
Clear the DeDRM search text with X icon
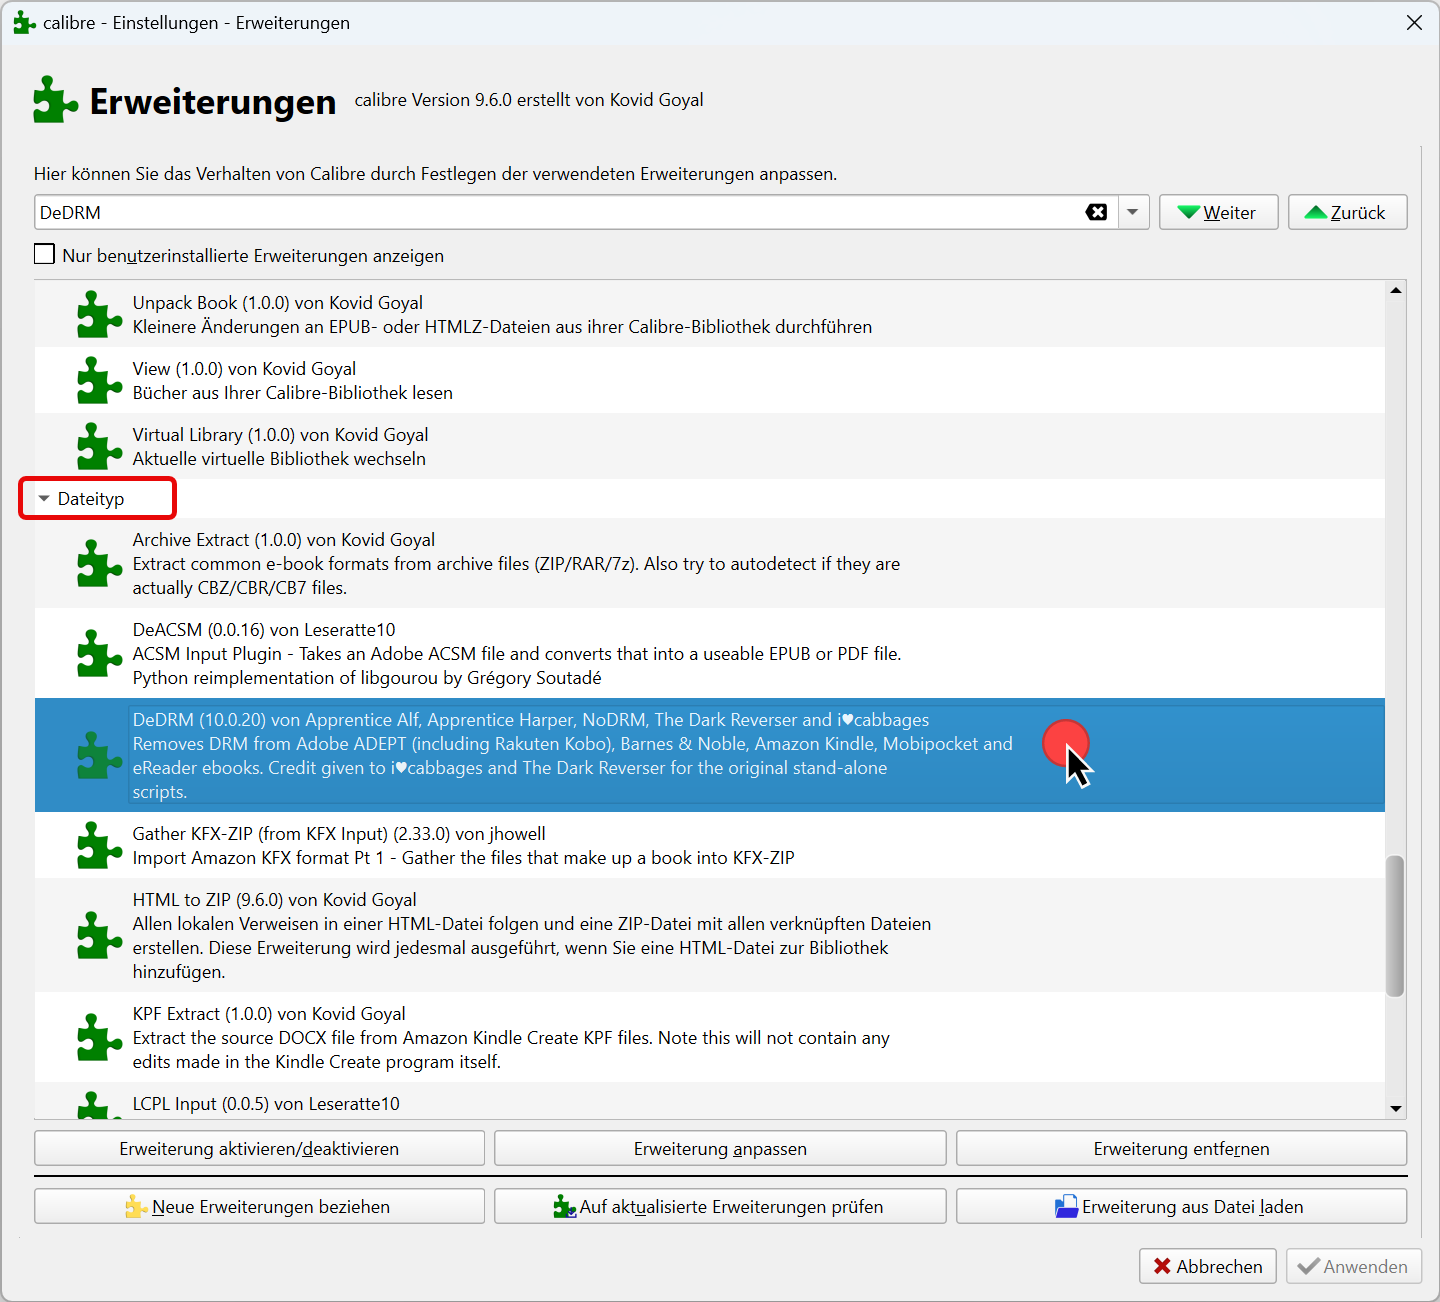click(x=1096, y=212)
